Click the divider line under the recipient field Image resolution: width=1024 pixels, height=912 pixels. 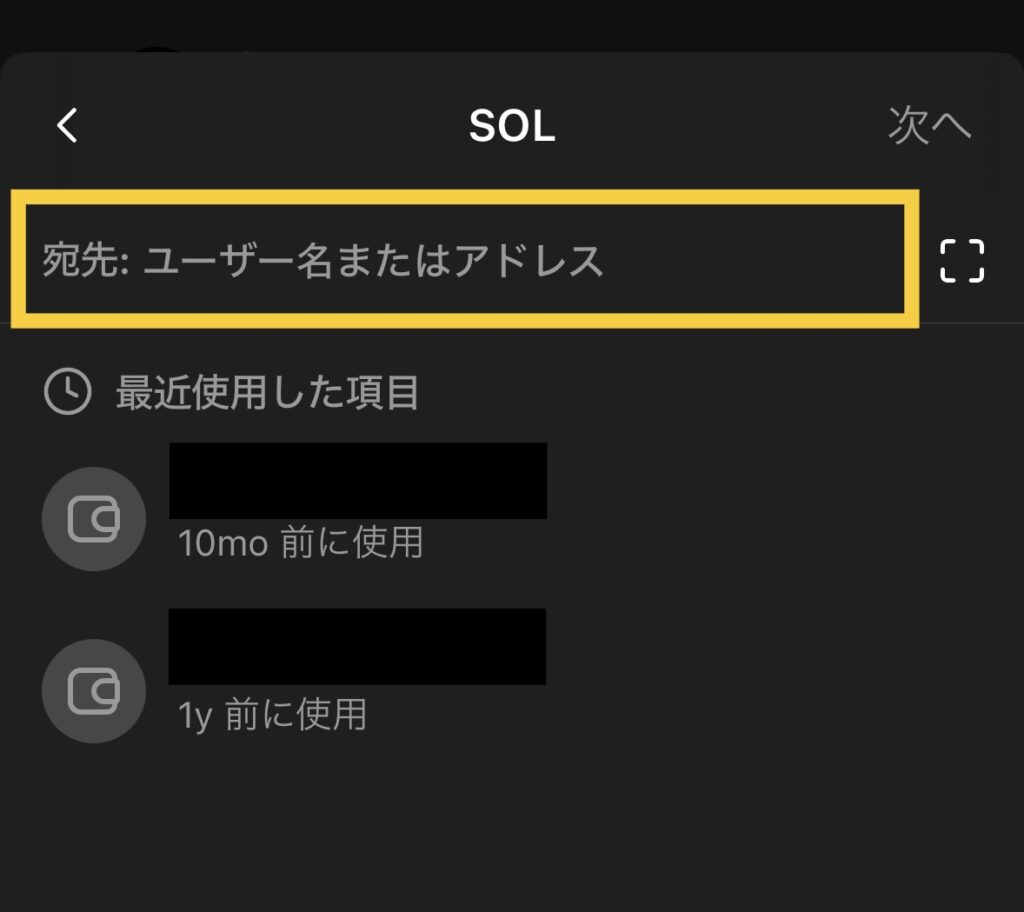click(x=970, y=323)
